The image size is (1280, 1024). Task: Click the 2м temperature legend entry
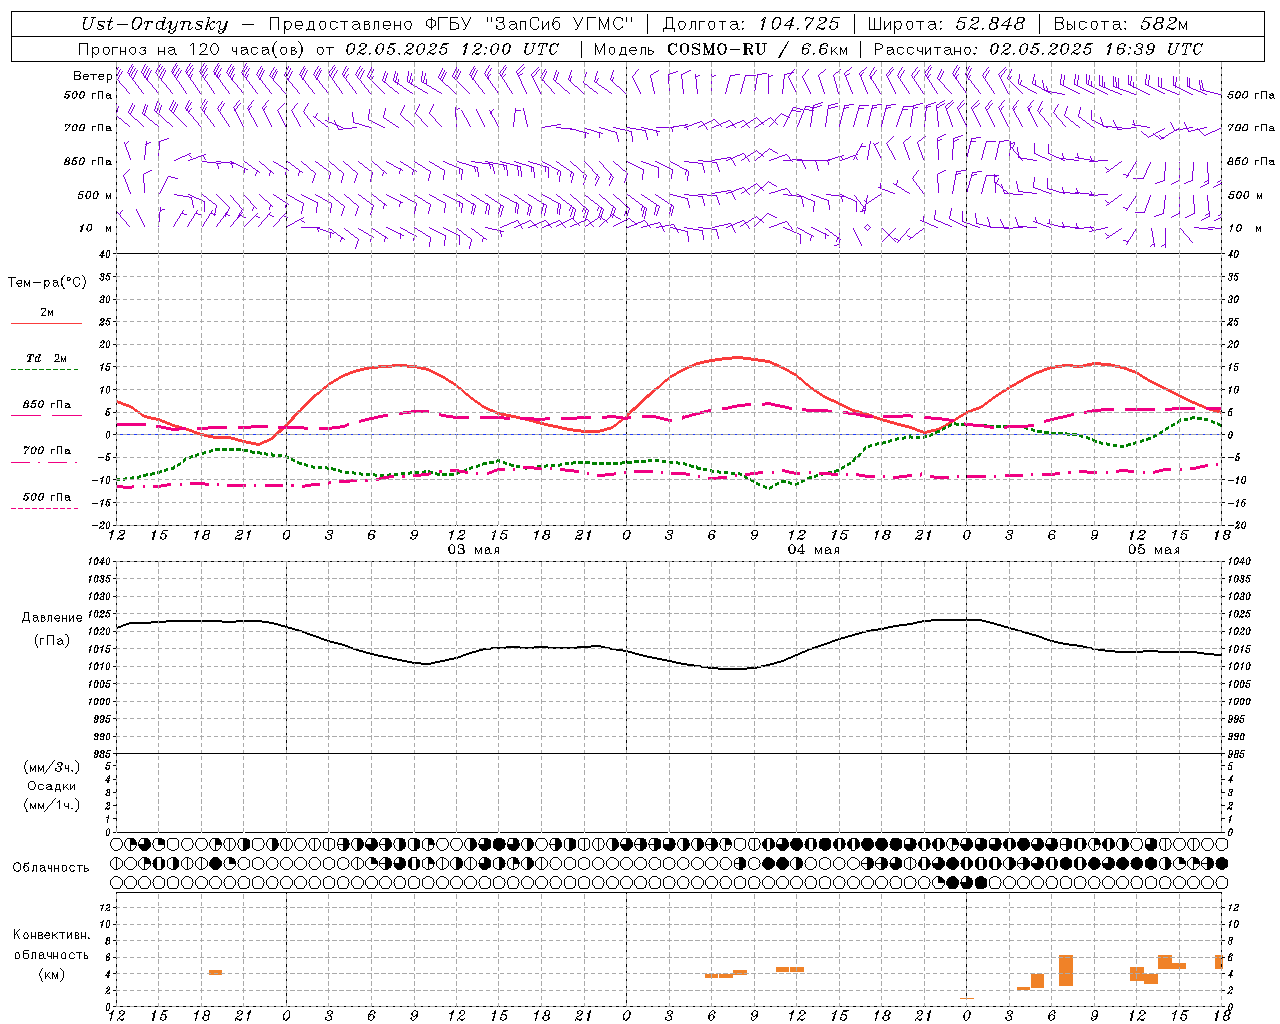click(47, 312)
